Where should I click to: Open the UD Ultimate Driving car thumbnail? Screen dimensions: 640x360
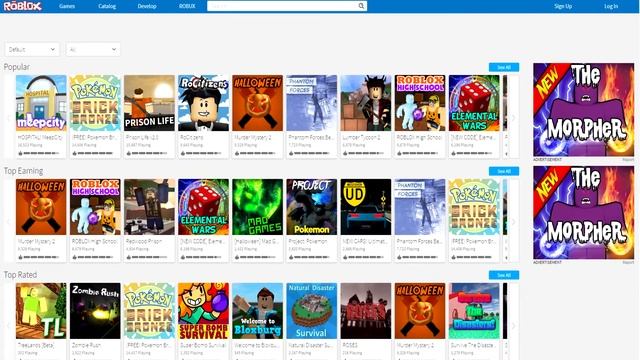click(x=366, y=207)
